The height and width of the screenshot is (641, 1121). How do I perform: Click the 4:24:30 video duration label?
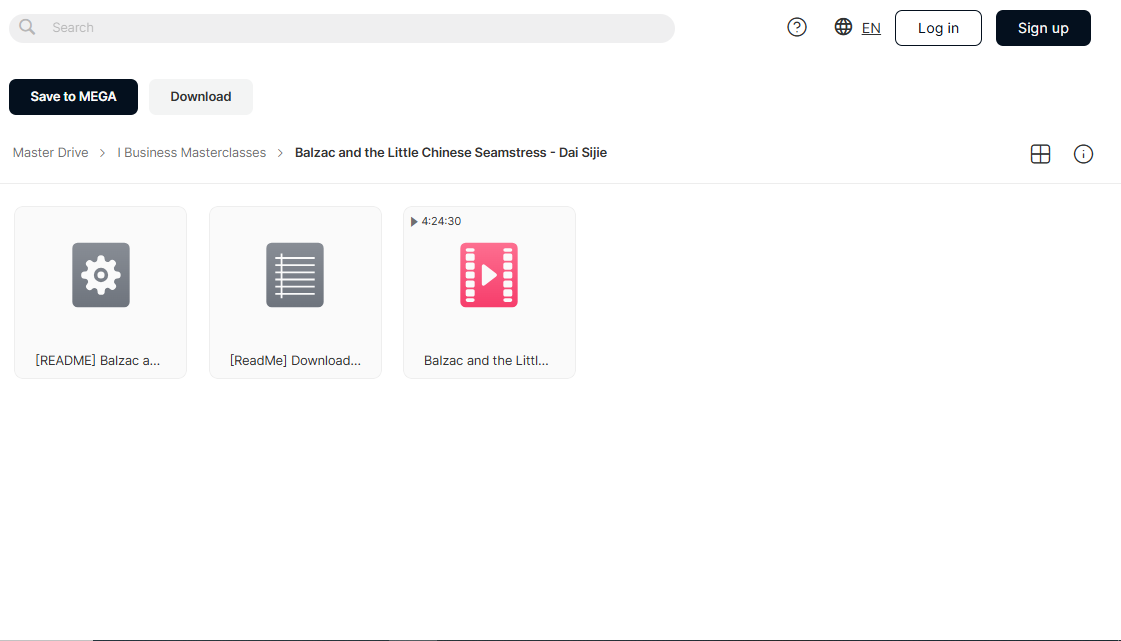441,222
